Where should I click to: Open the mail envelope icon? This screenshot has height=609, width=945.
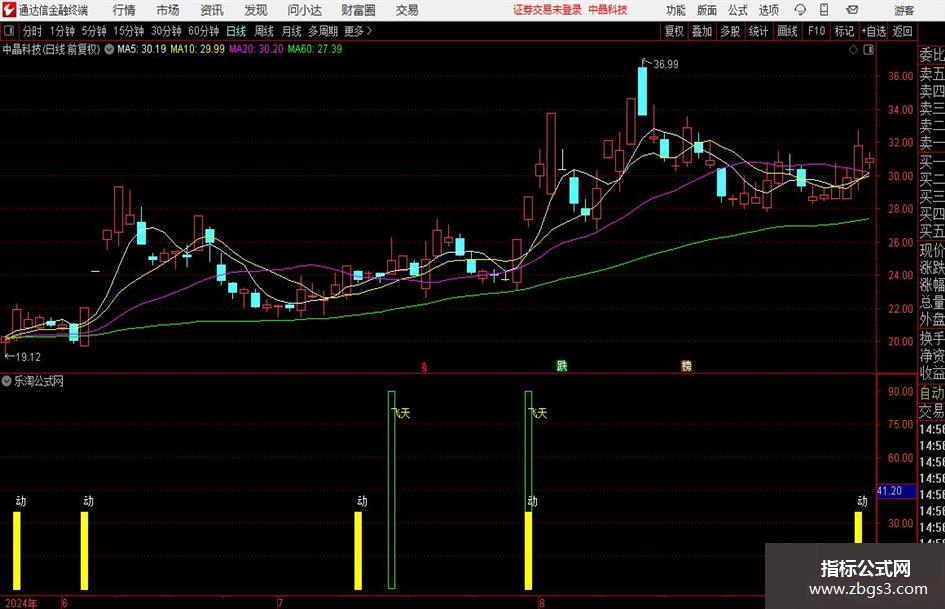point(852,10)
